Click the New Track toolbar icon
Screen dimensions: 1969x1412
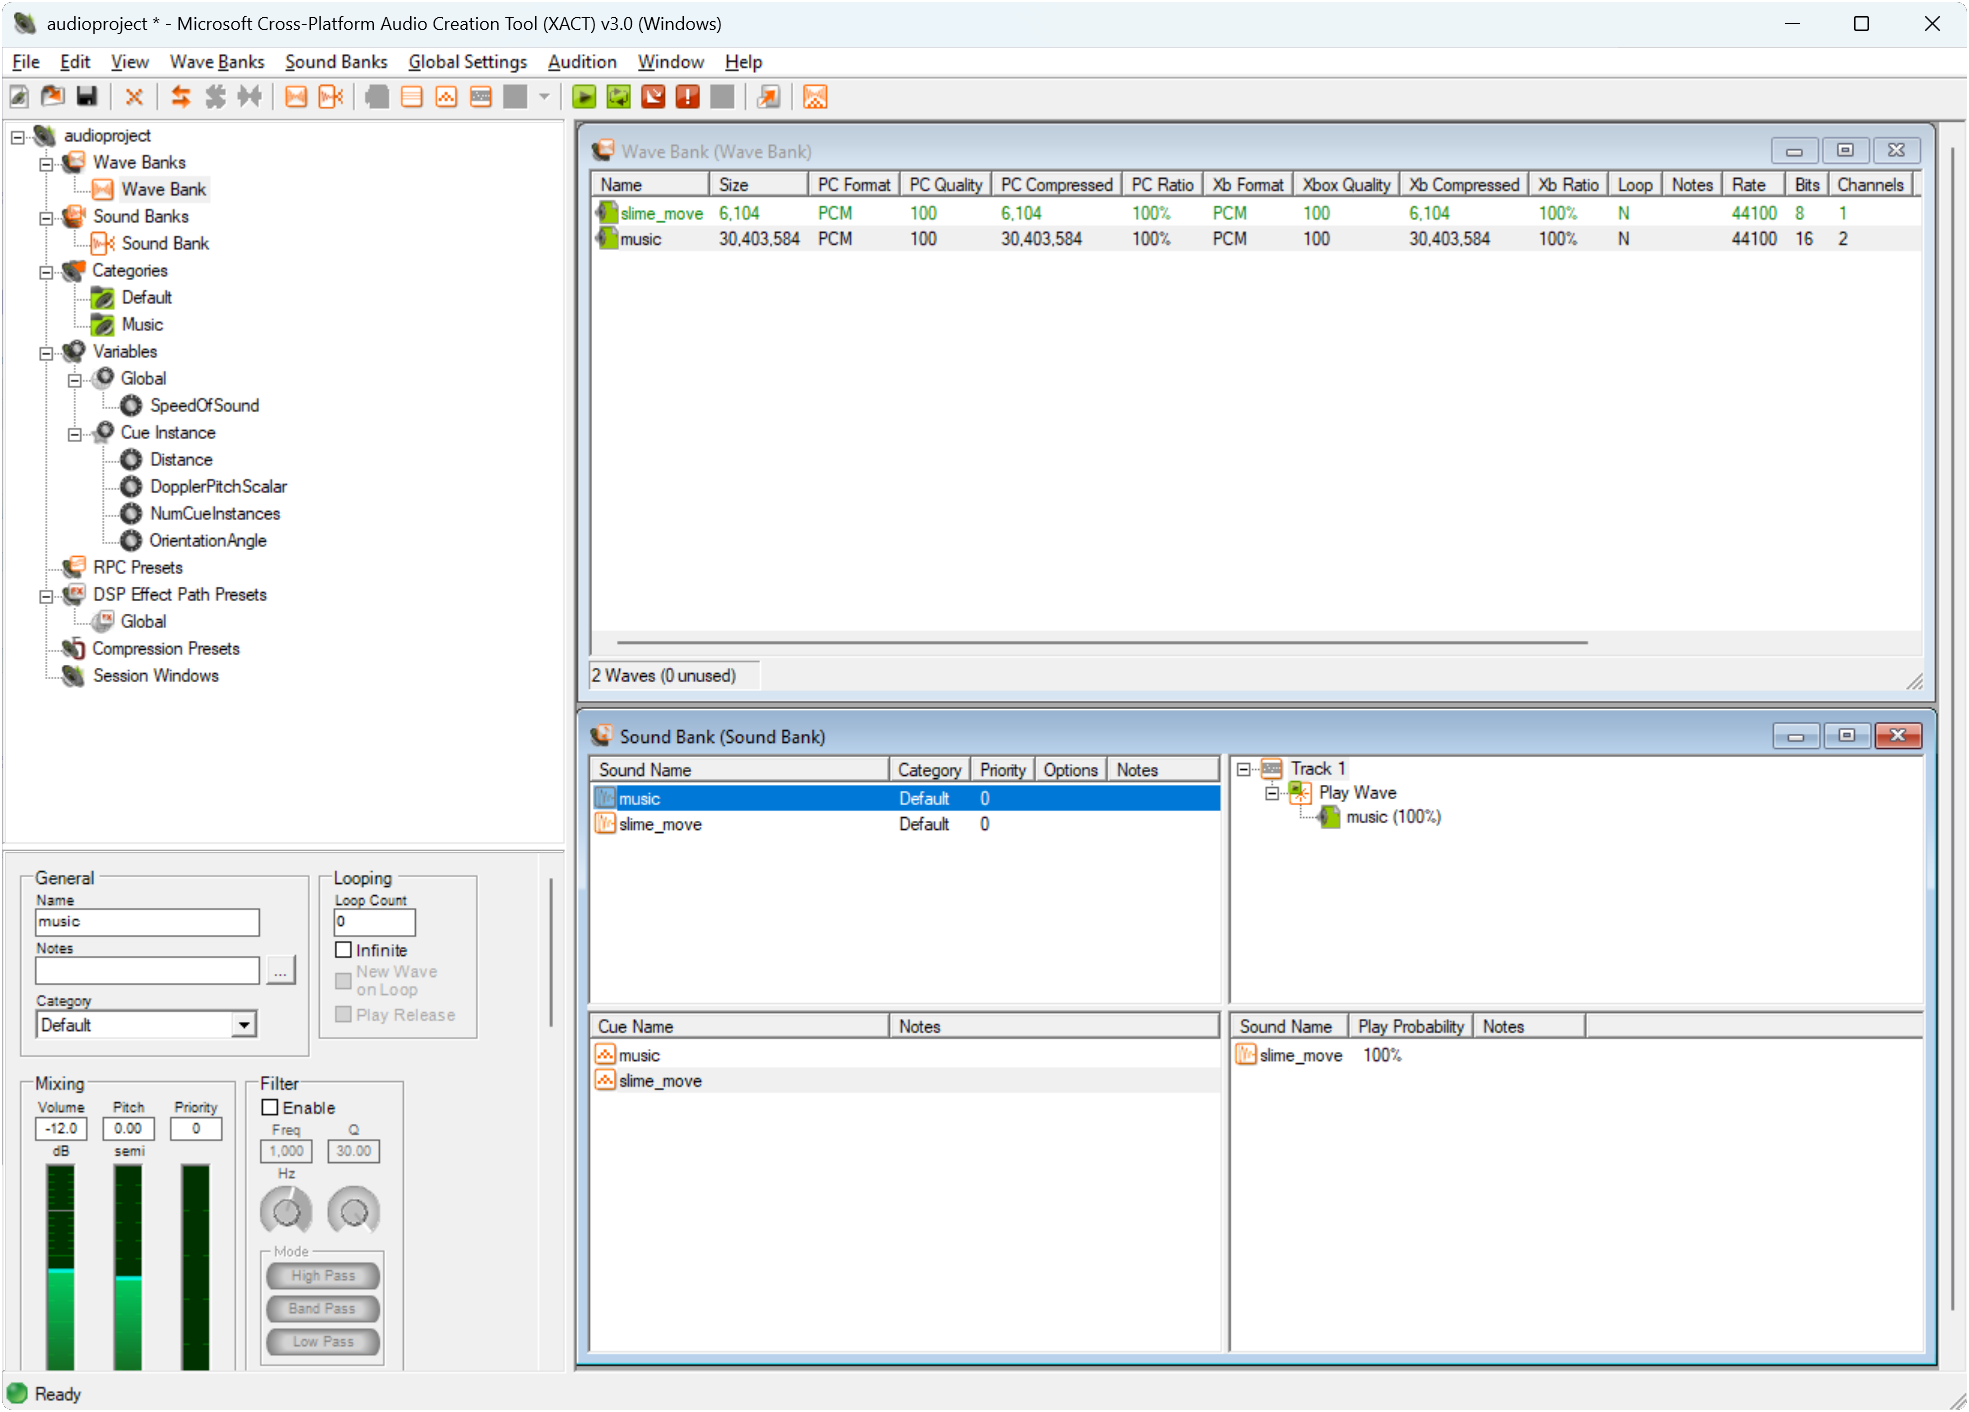point(481,97)
